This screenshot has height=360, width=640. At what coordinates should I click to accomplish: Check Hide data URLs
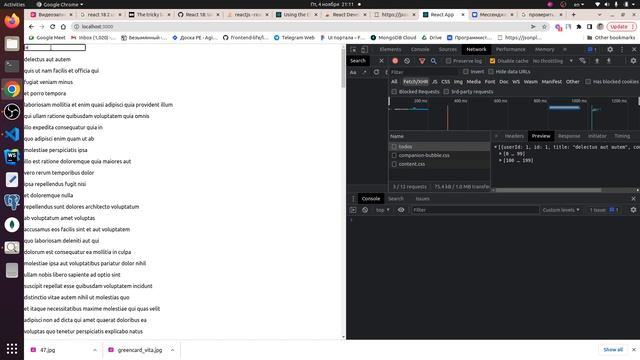tap(491, 71)
